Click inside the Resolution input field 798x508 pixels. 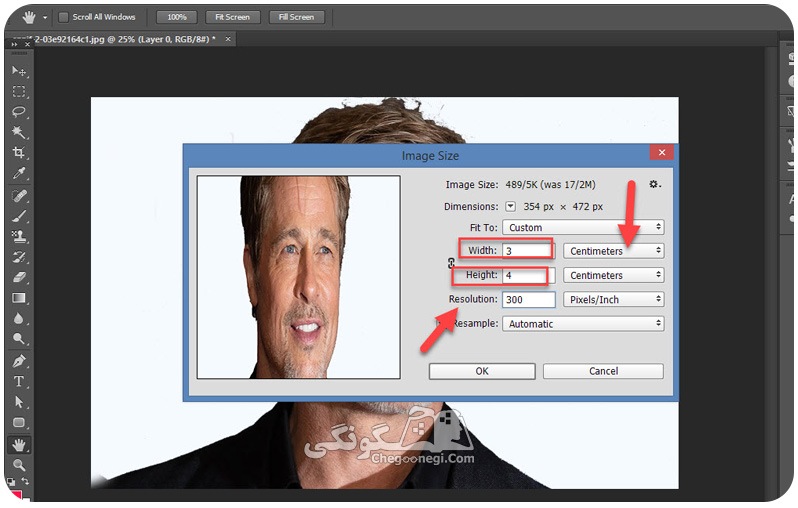(x=529, y=300)
